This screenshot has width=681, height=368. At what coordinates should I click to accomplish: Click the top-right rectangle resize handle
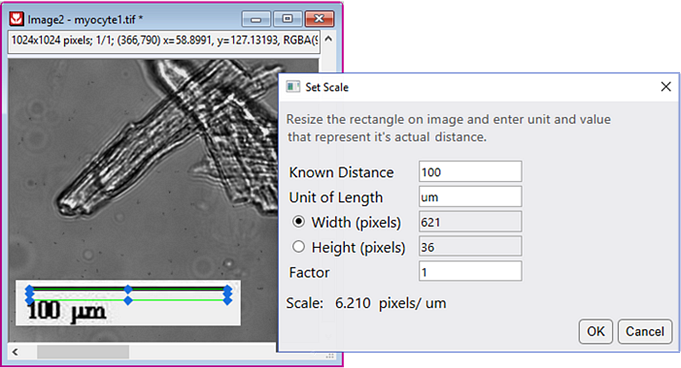(227, 289)
